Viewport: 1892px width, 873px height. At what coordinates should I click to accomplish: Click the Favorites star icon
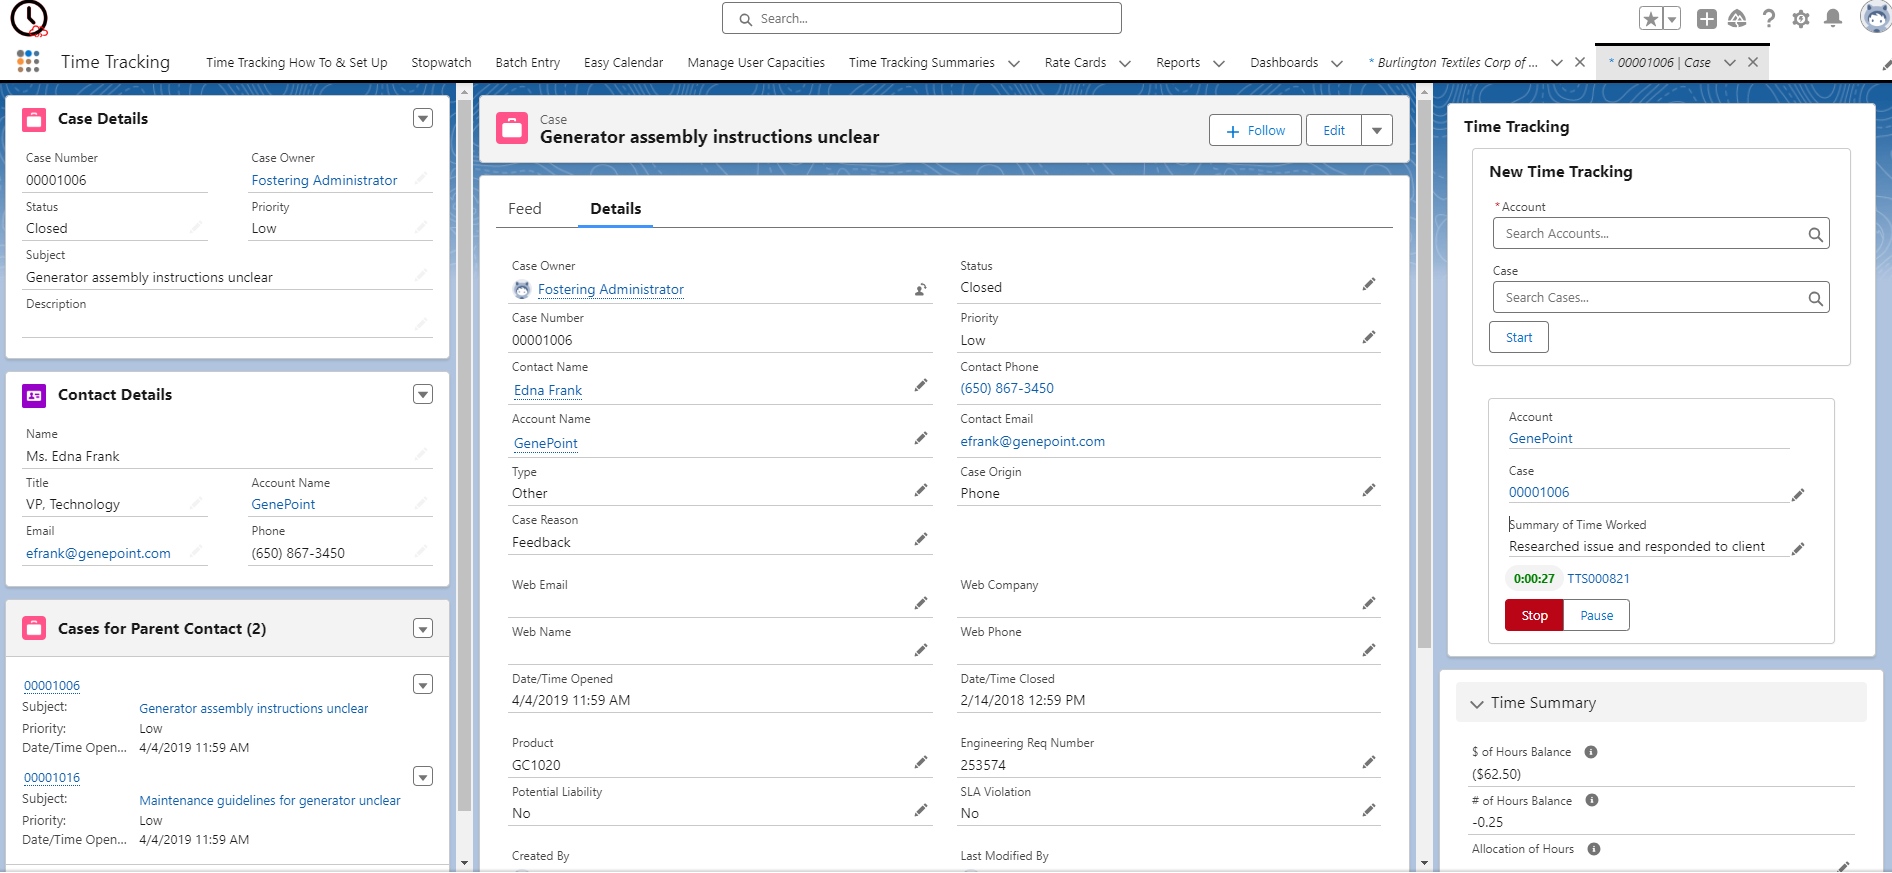[1650, 19]
